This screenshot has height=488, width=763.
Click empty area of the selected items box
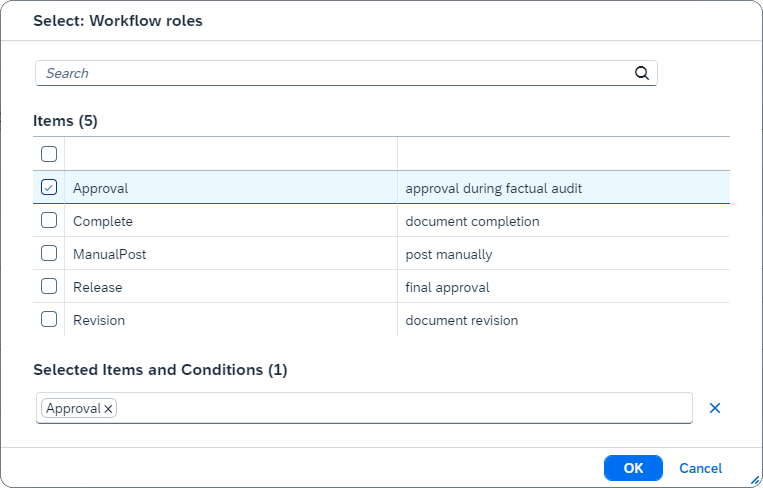[x=400, y=408]
